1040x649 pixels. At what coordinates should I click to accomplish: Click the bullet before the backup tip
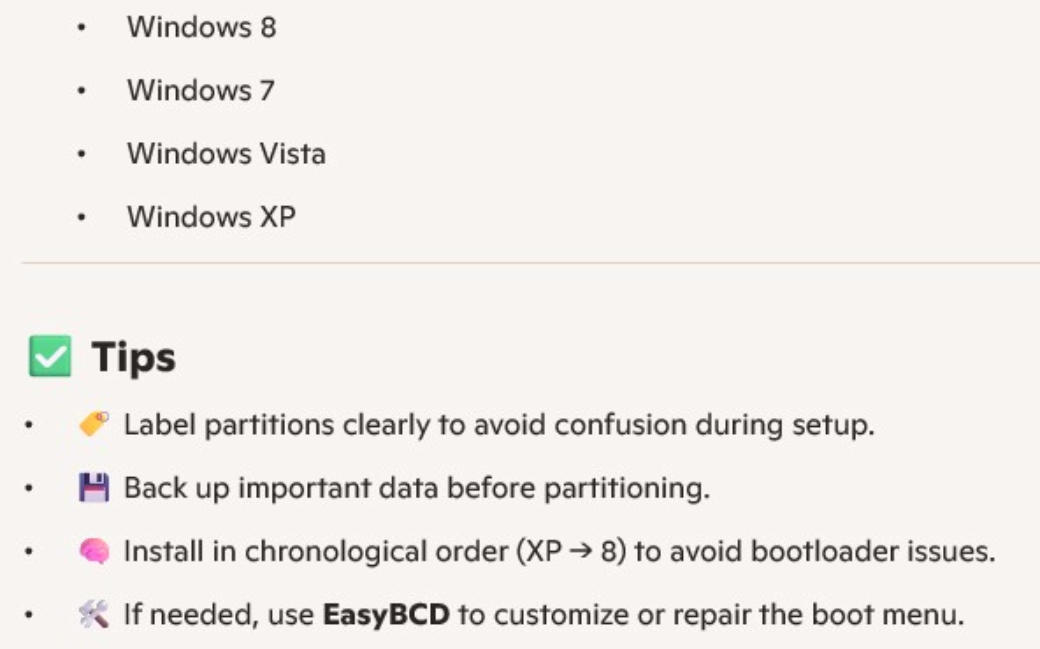point(33,489)
